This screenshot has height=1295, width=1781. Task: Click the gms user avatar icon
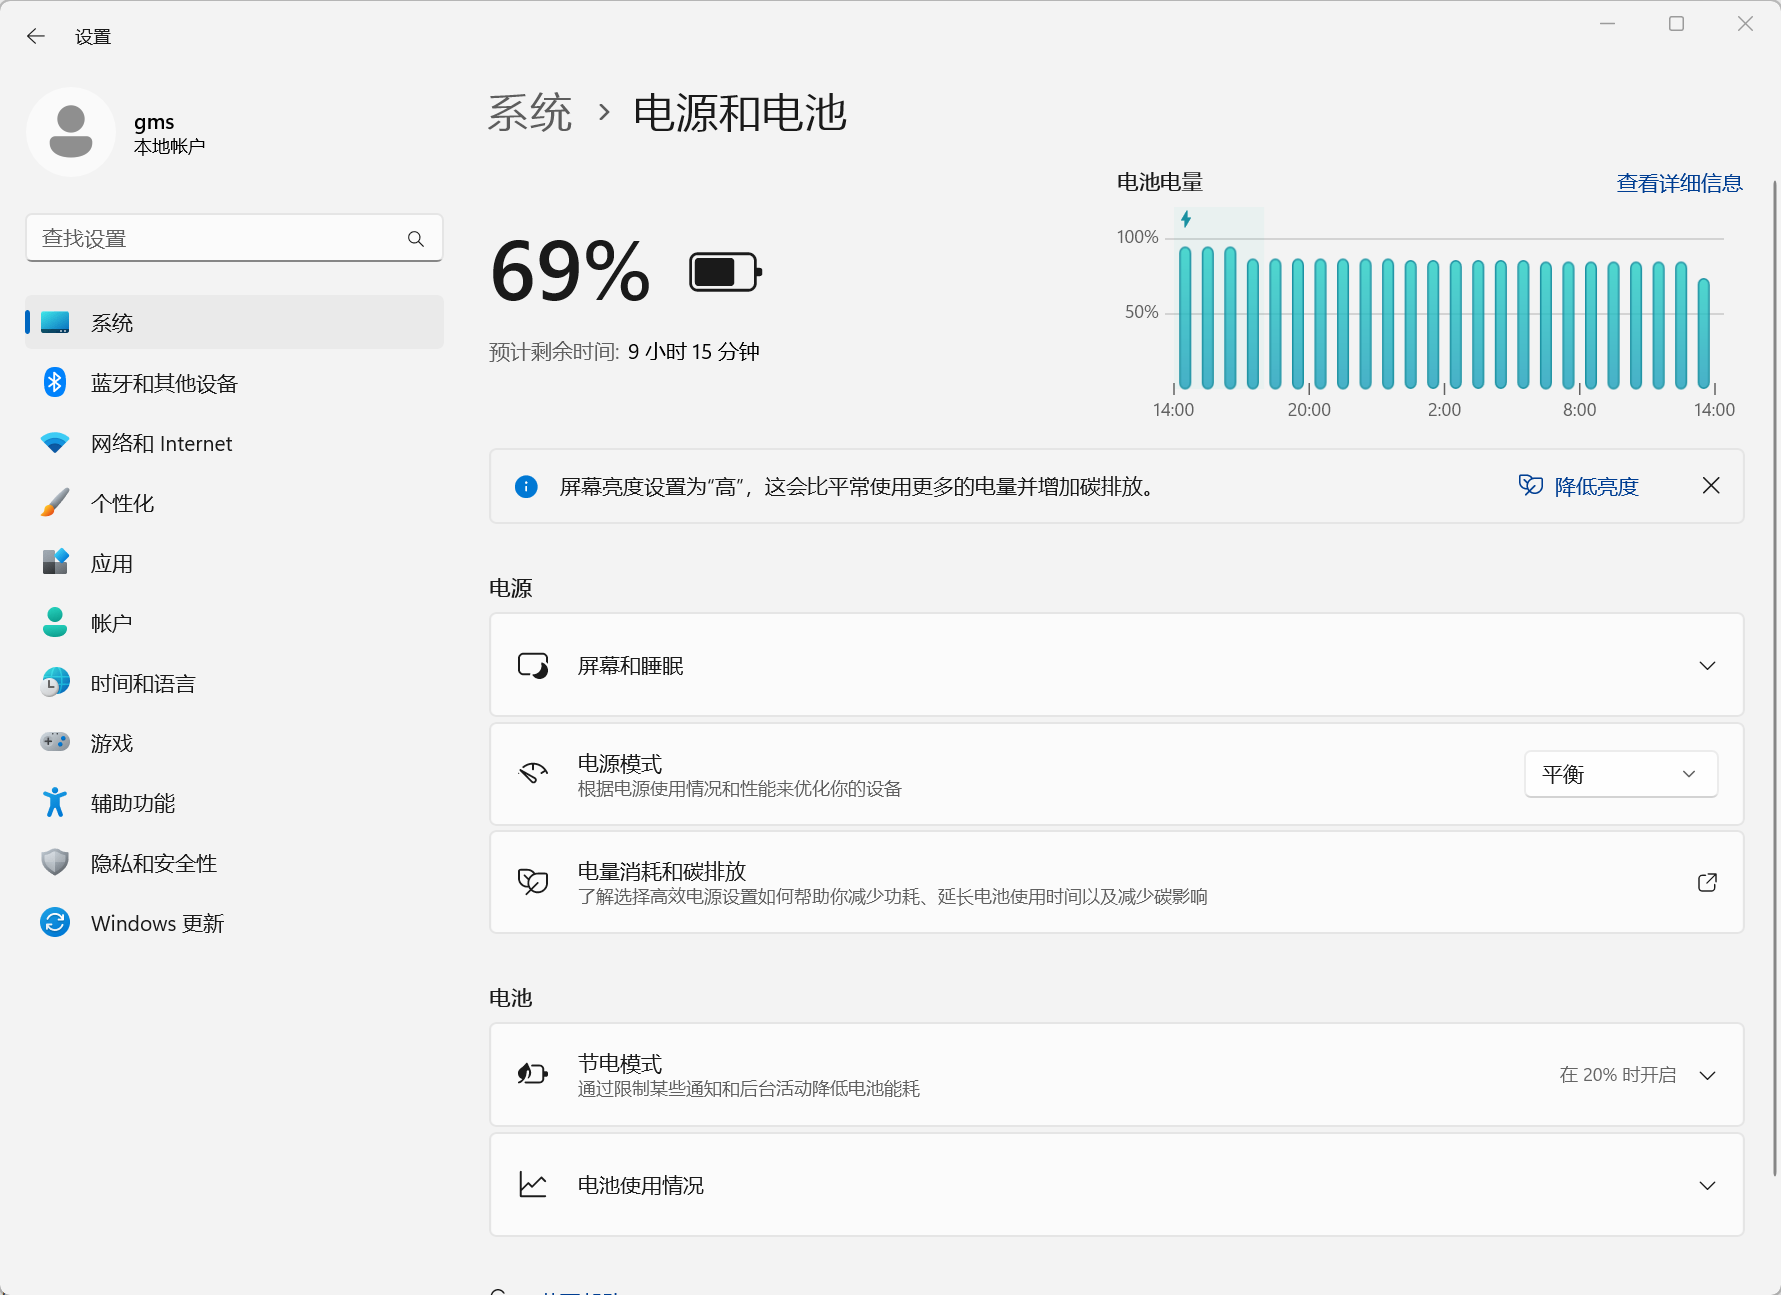pos(71,132)
